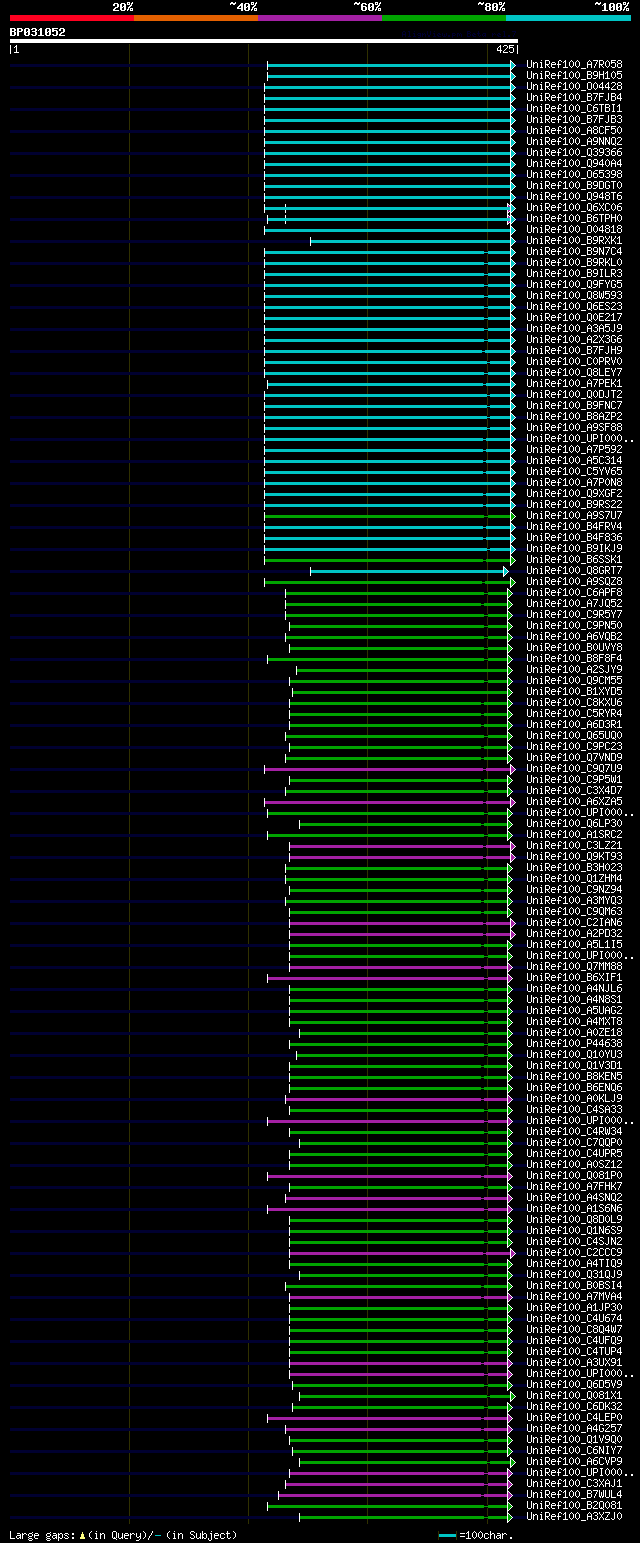This screenshot has height=1543, width=640.
Task: Click the UniRef100_C4TUP4 label
Action: (x=574, y=1351)
